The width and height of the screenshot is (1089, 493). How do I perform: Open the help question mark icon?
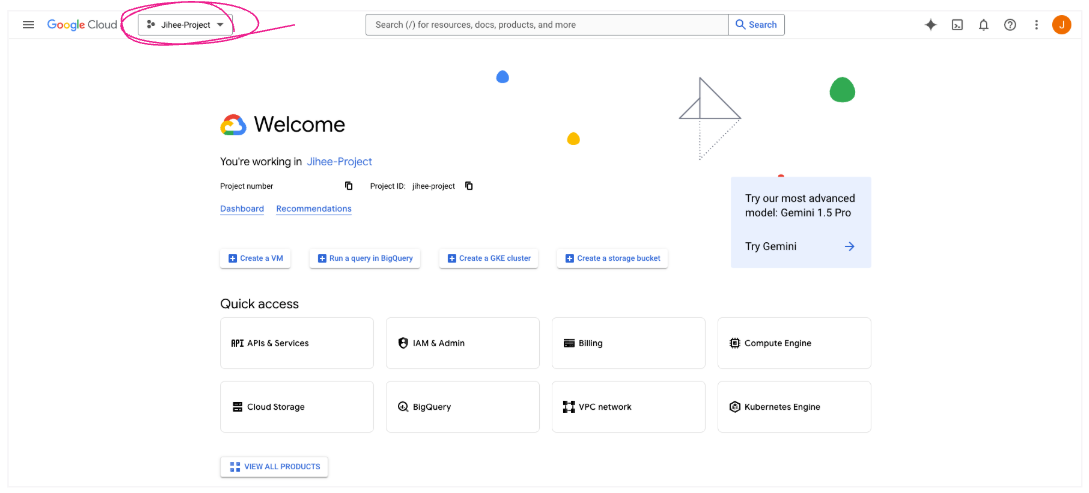(x=1010, y=25)
